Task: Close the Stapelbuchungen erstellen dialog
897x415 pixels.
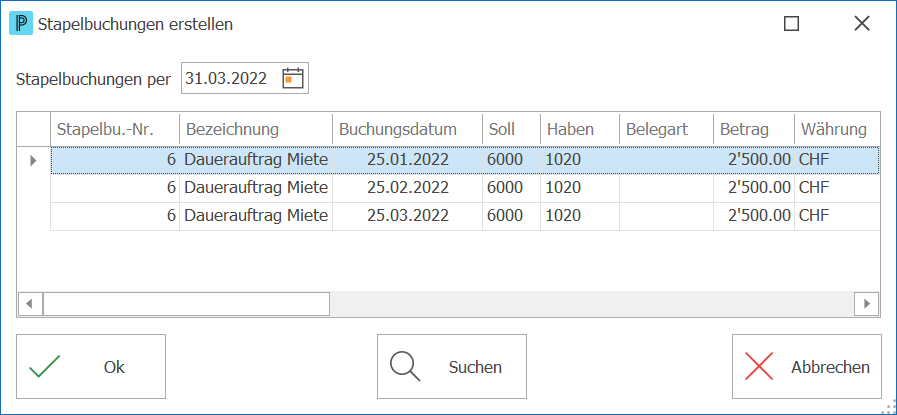Action: click(862, 23)
